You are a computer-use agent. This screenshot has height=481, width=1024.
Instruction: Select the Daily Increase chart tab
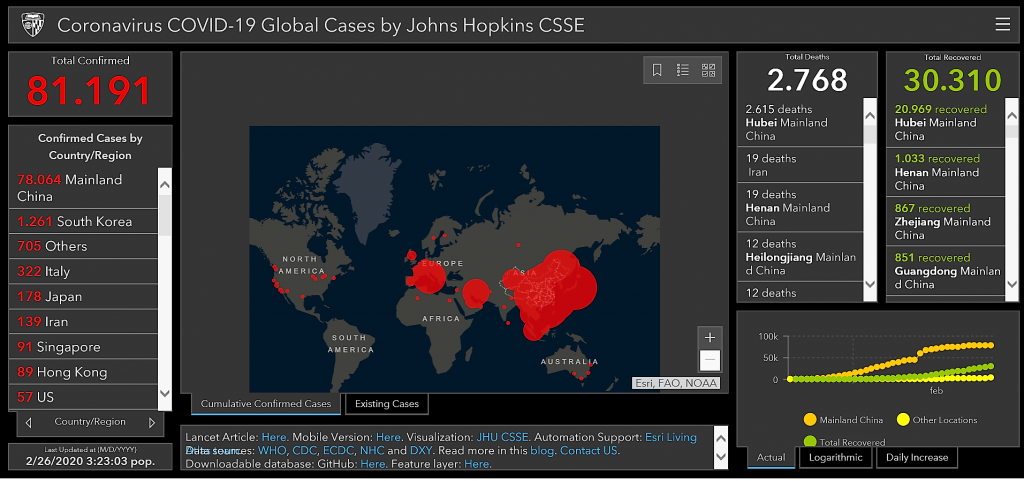pyautogui.click(x=917, y=458)
